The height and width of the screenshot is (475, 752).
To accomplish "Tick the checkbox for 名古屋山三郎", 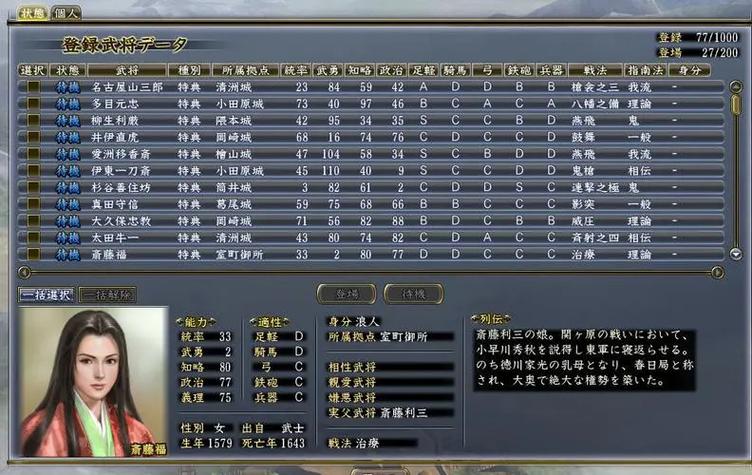I will (33, 87).
